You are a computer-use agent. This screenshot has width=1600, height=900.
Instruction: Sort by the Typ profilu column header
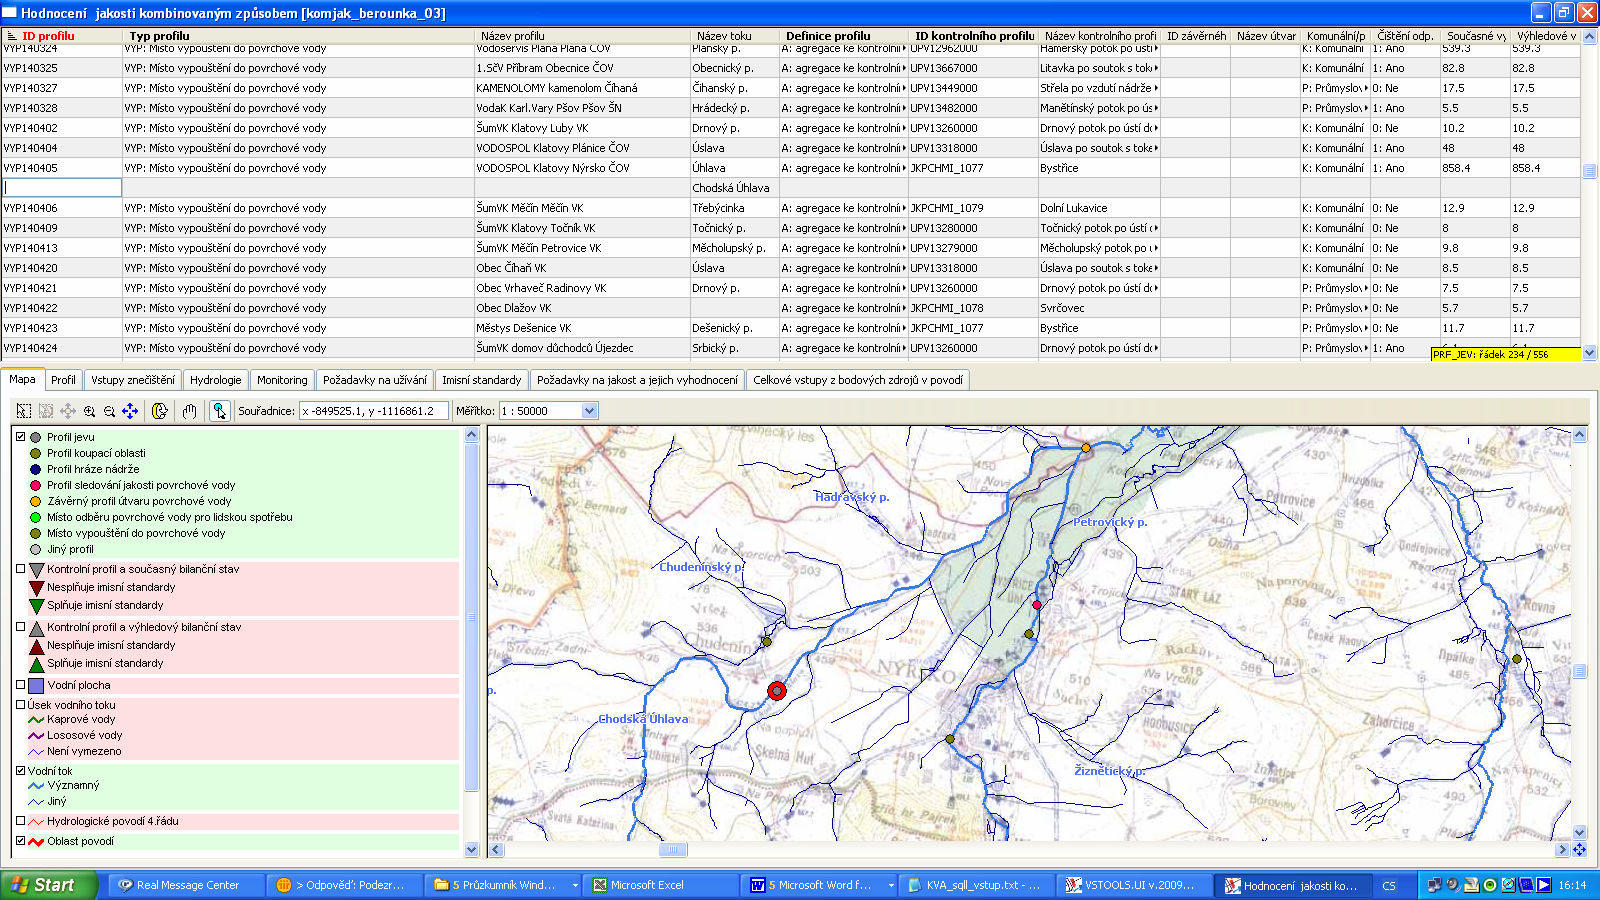pyautogui.click(x=298, y=36)
